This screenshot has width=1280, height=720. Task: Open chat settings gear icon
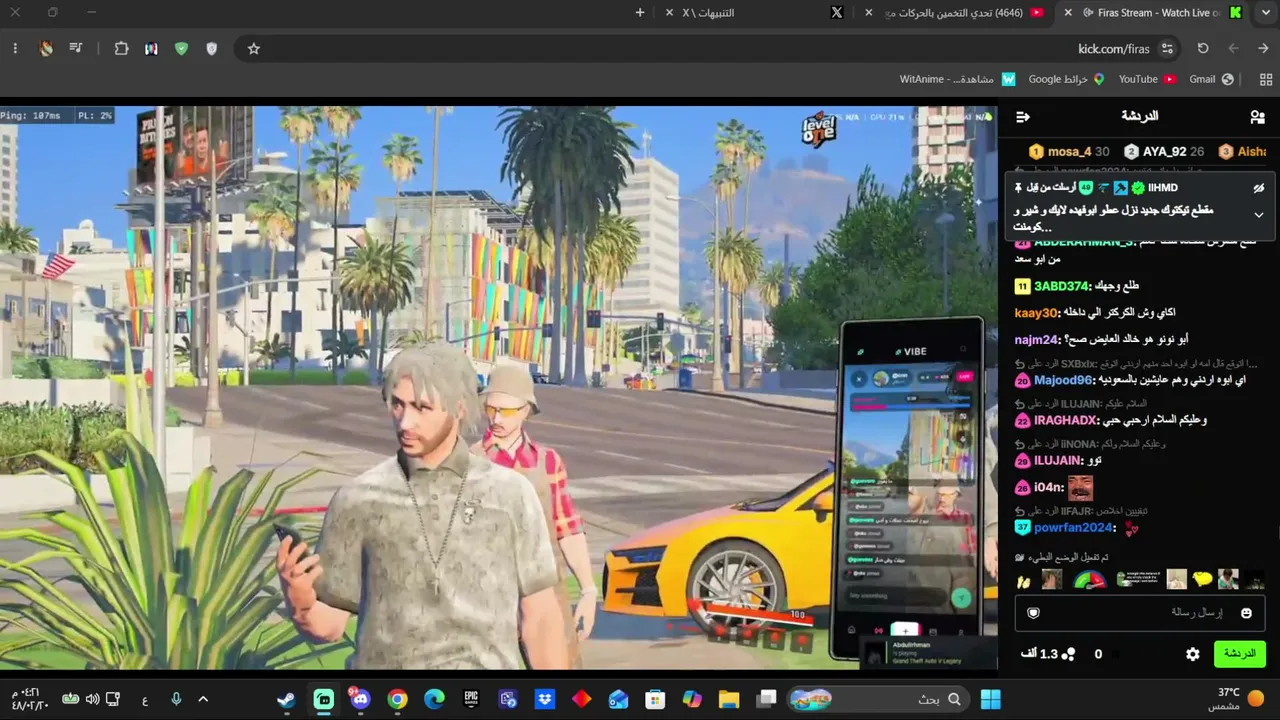[1193, 654]
